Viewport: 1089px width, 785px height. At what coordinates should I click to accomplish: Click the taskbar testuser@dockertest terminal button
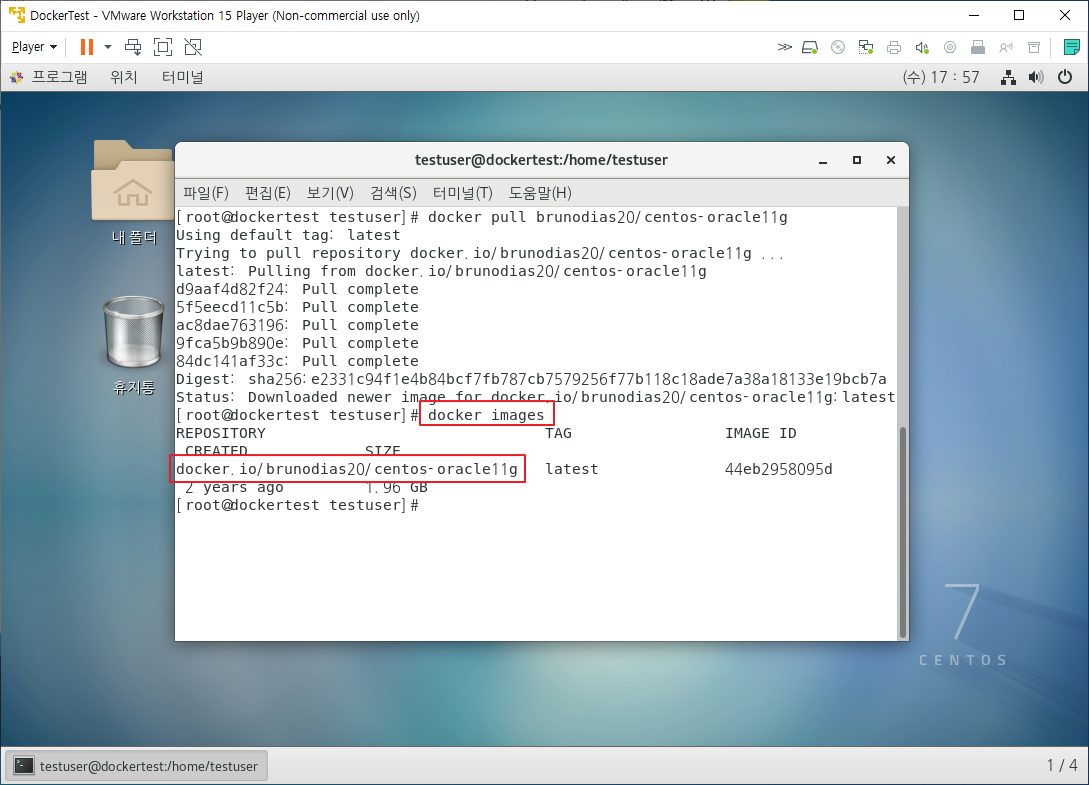pyautogui.click(x=137, y=766)
